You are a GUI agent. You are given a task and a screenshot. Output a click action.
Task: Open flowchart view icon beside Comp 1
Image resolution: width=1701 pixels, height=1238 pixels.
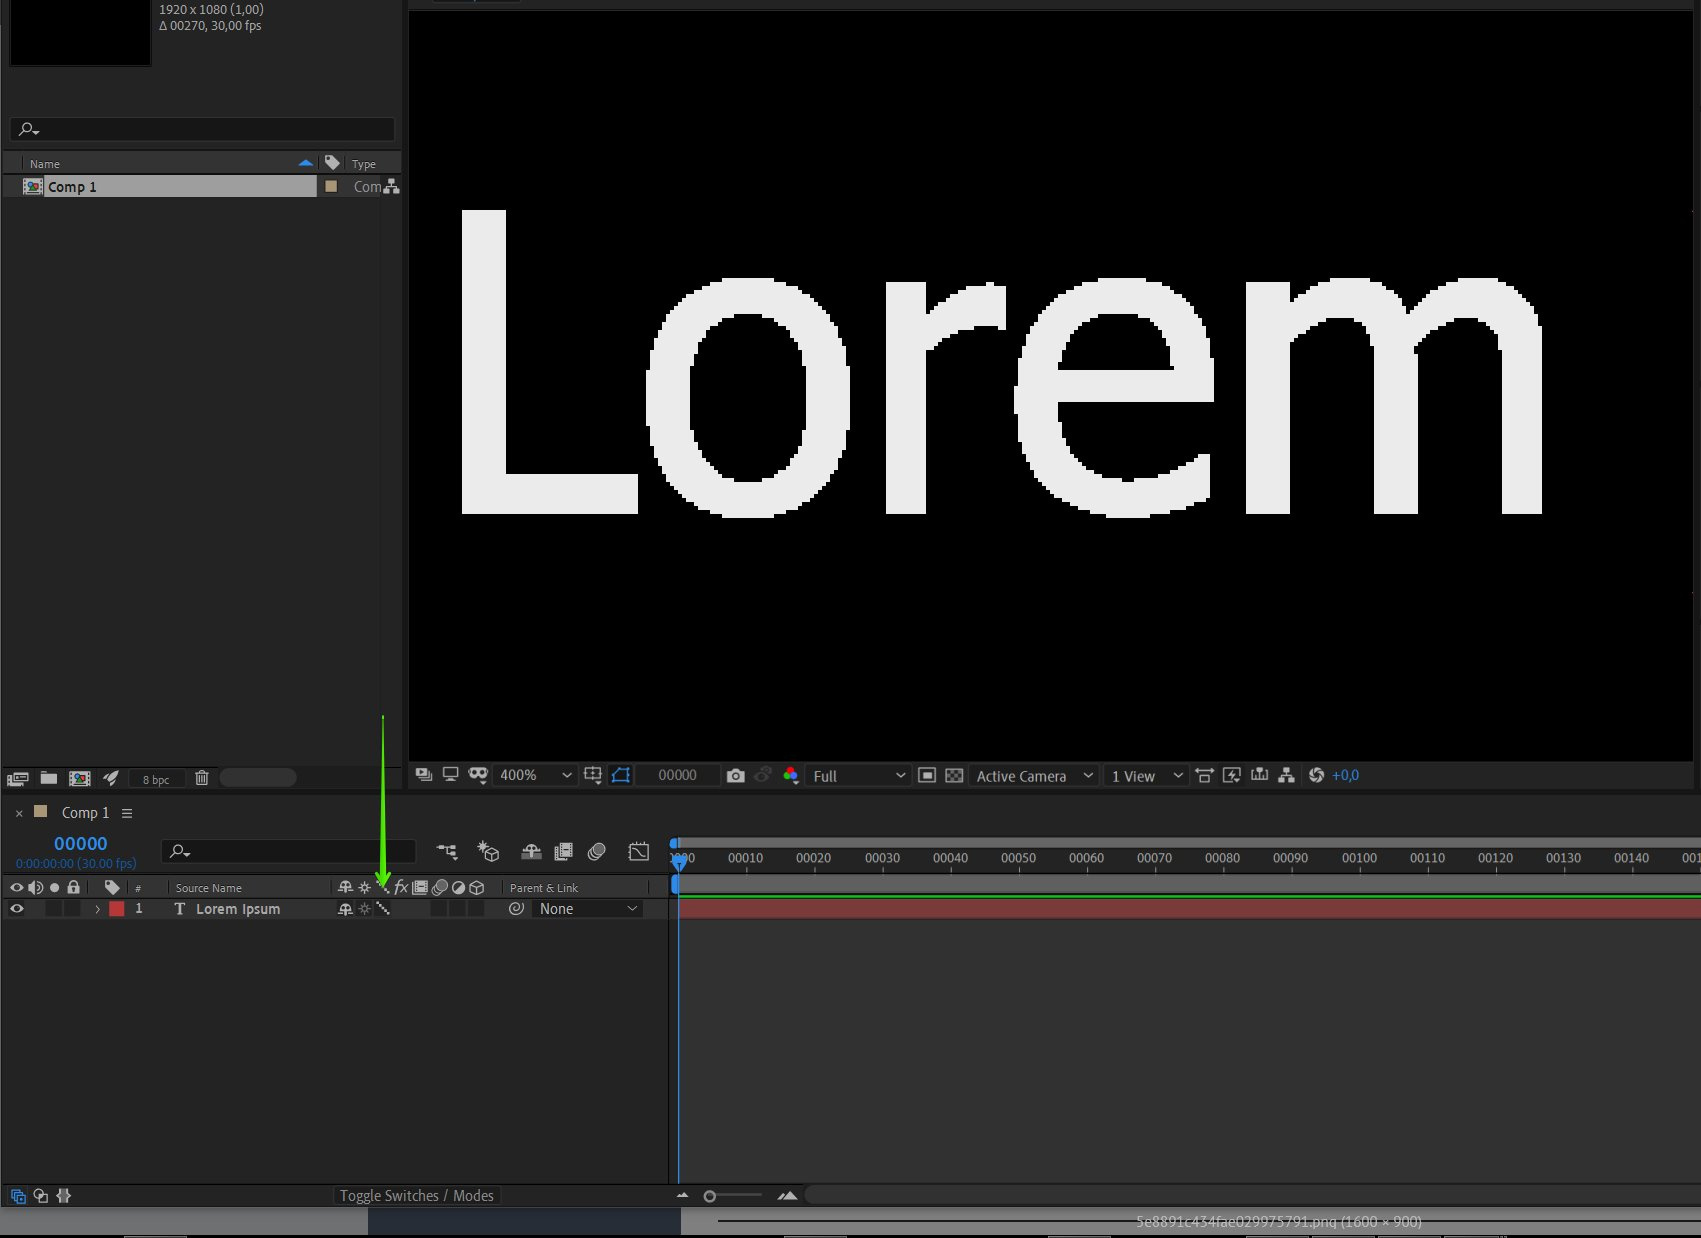click(x=391, y=187)
